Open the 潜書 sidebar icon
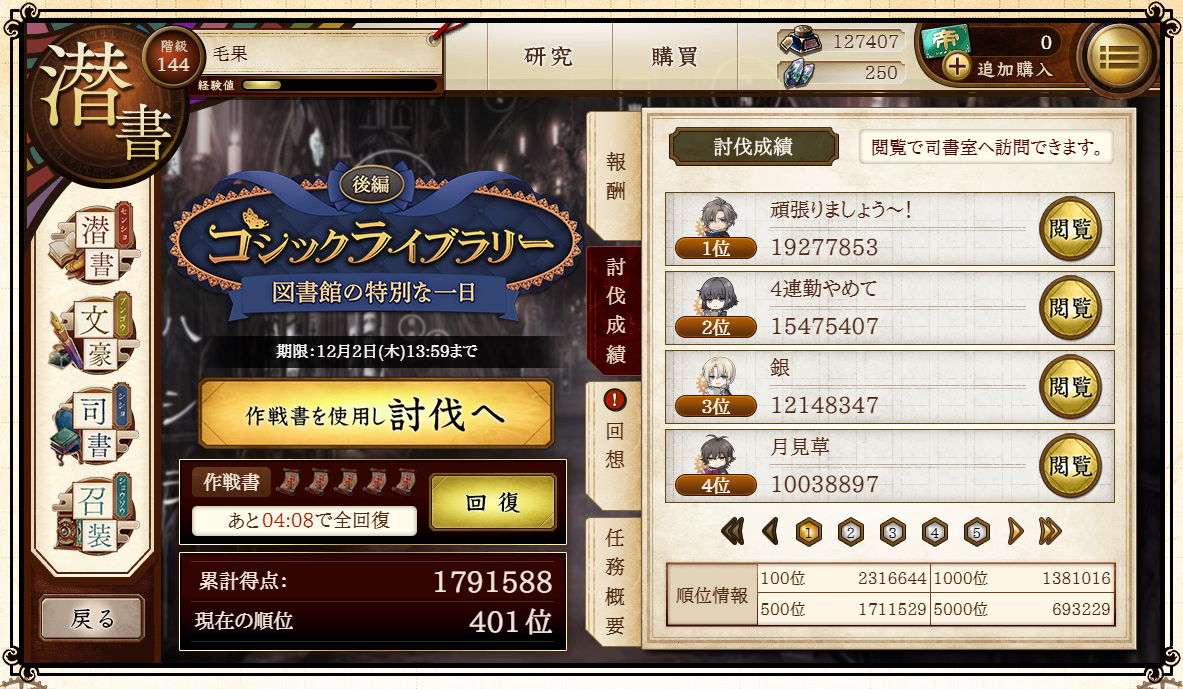Image resolution: width=1183 pixels, height=689 pixels. coord(94,244)
